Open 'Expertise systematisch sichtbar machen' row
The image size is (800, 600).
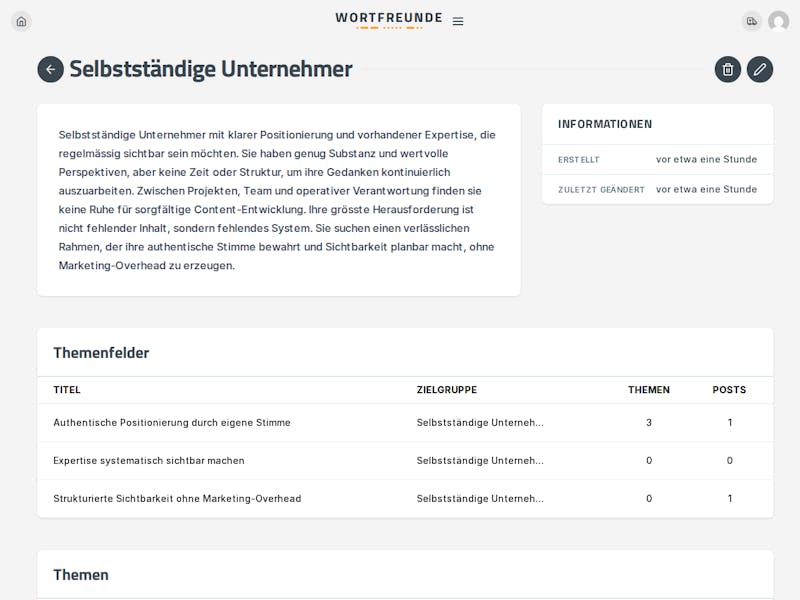point(405,460)
